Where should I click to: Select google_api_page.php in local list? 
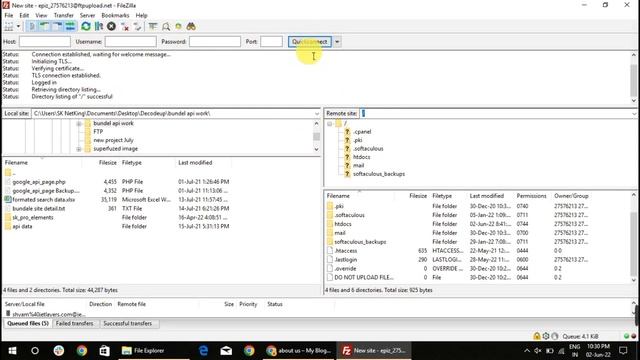point(39,182)
